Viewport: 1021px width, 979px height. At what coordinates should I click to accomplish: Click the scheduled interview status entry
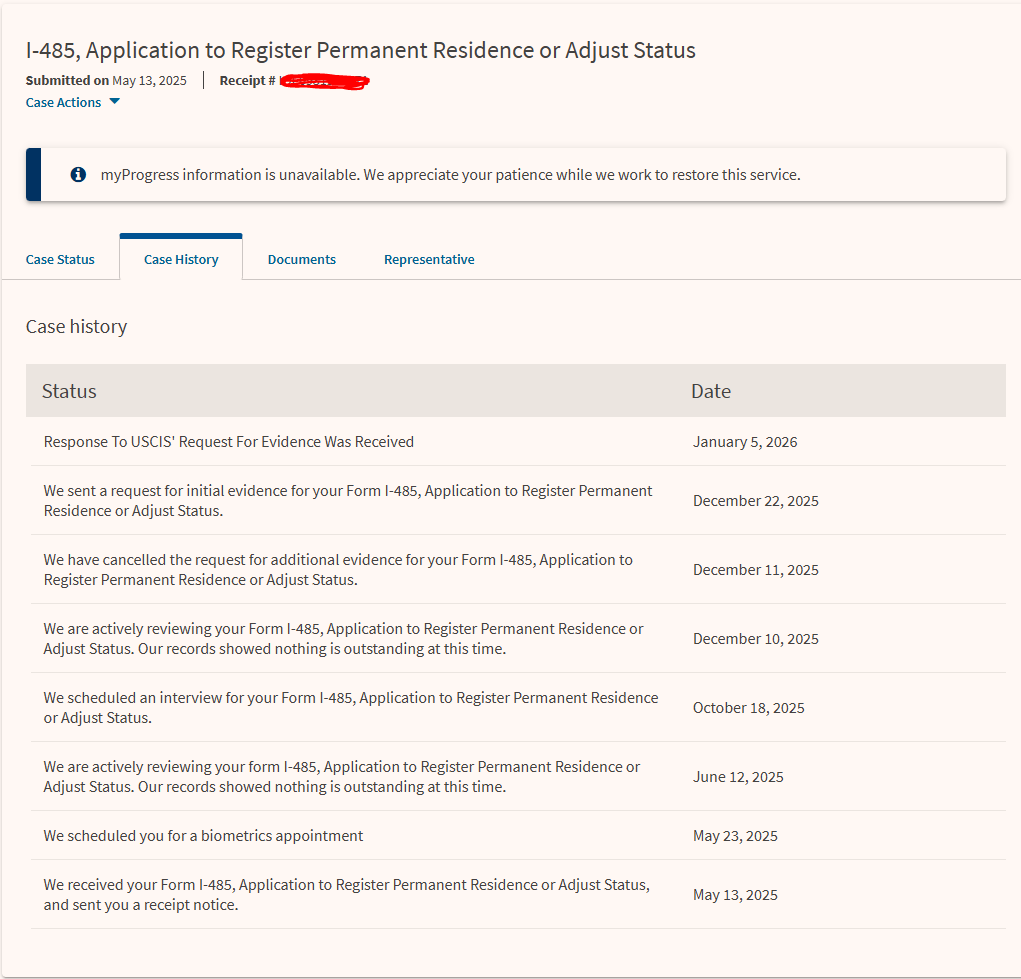point(350,707)
